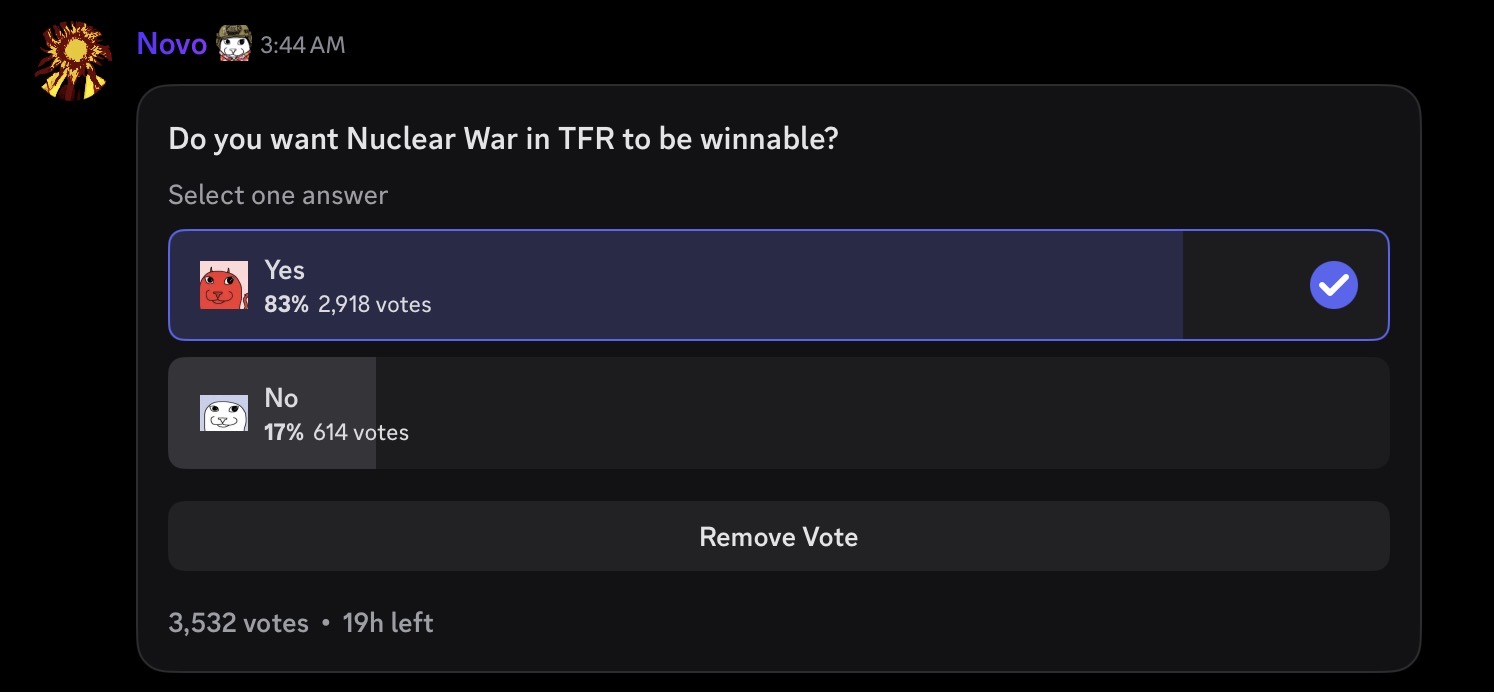Click the "Select one answer" hint text

[278, 195]
